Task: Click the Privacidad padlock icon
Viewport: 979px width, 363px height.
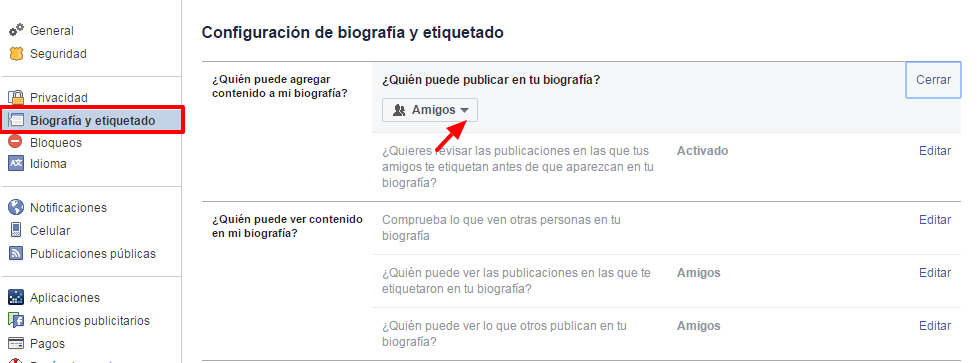Action: (16, 97)
